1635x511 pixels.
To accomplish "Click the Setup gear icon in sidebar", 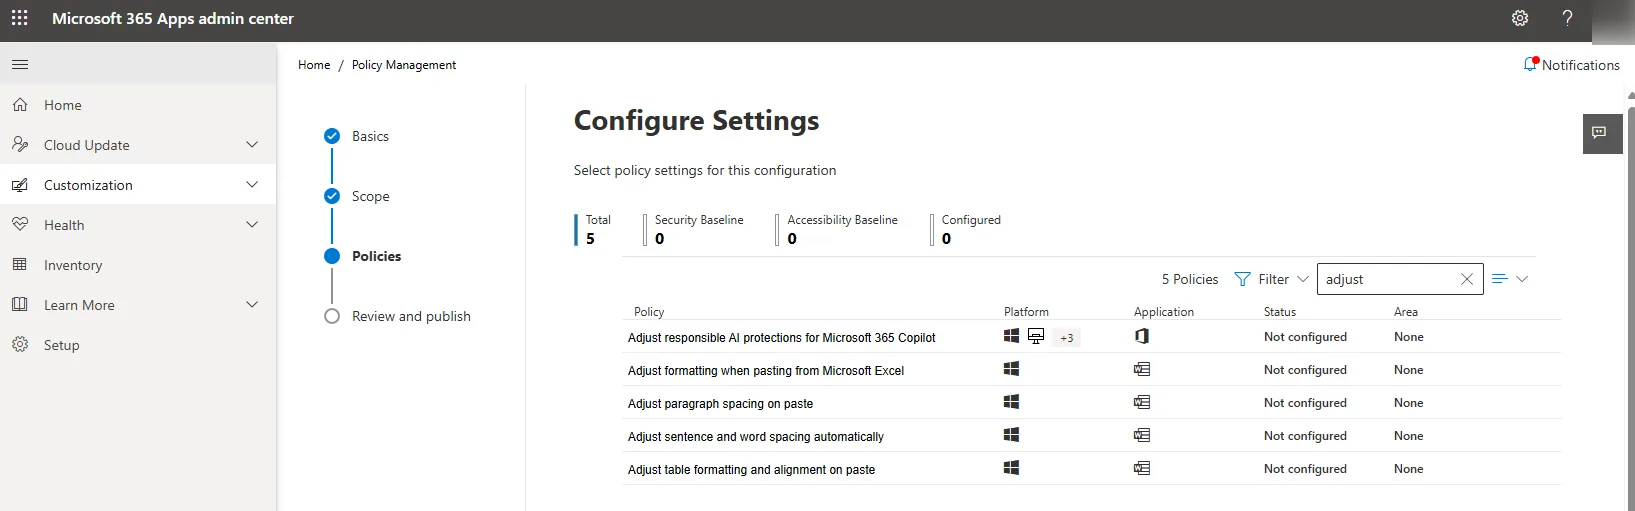I will [20, 345].
